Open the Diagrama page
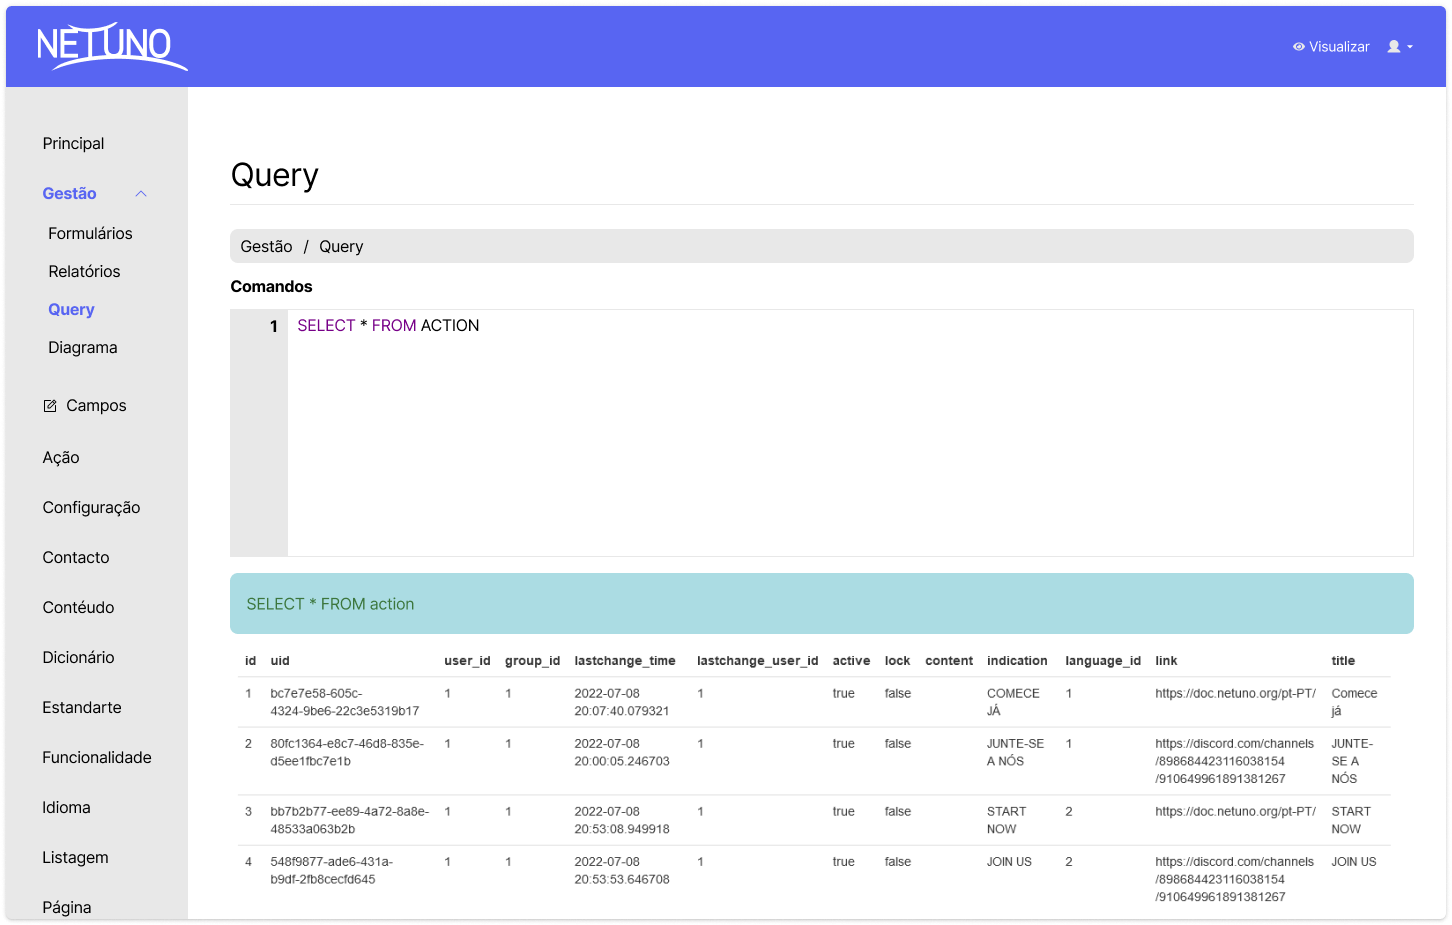 (82, 348)
